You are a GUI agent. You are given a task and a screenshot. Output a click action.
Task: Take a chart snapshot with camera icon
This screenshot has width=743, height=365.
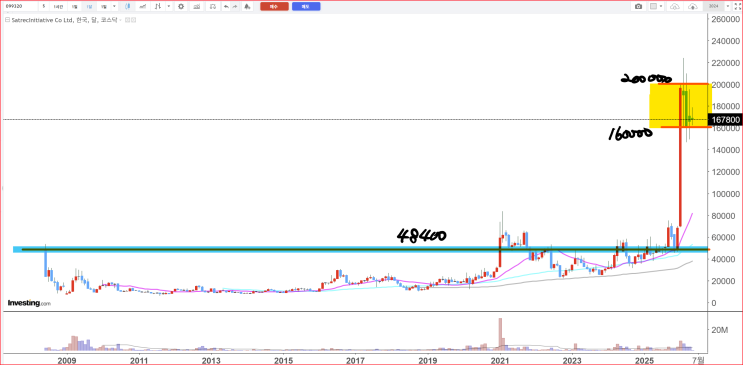click(x=638, y=7)
